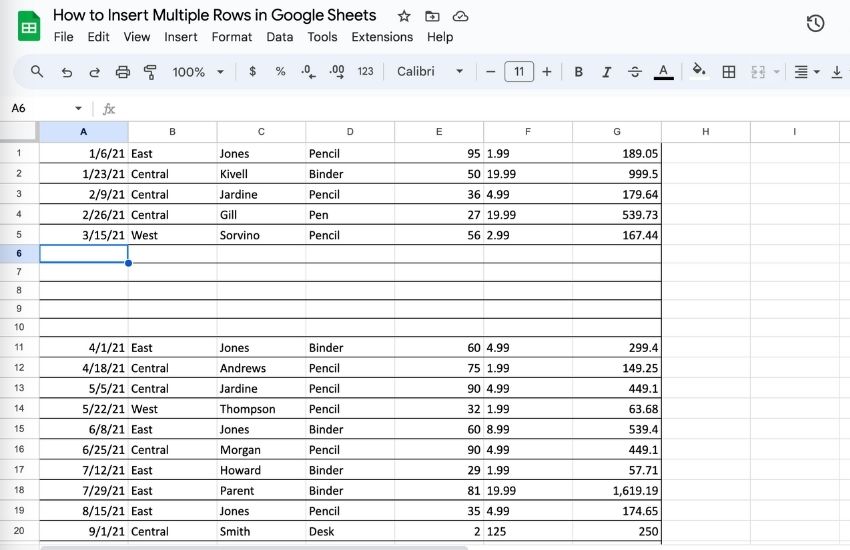Open the borders tool
The width and height of the screenshot is (850, 550).
[x=729, y=72]
